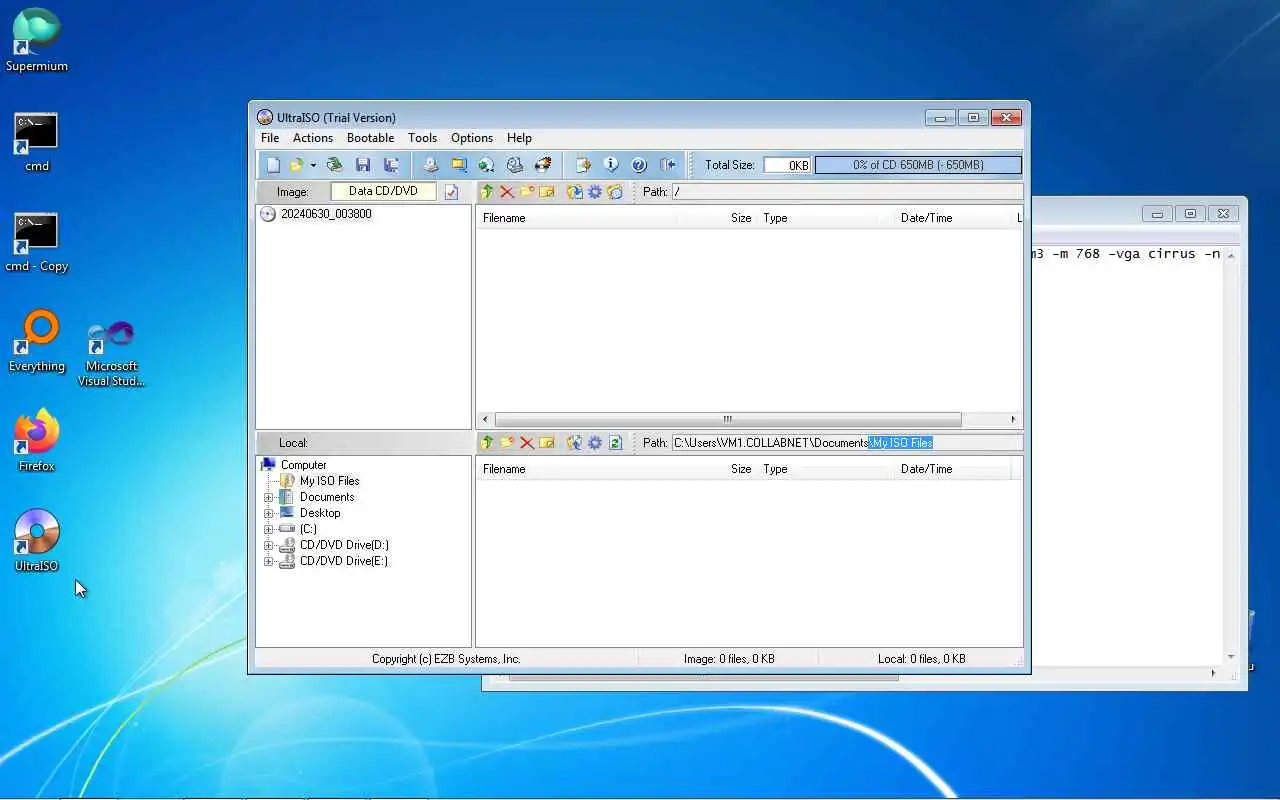Viewport: 1280px width, 800px height.
Task: Click the 0% of CD 650MB capacity bar
Action: [918, 165]
